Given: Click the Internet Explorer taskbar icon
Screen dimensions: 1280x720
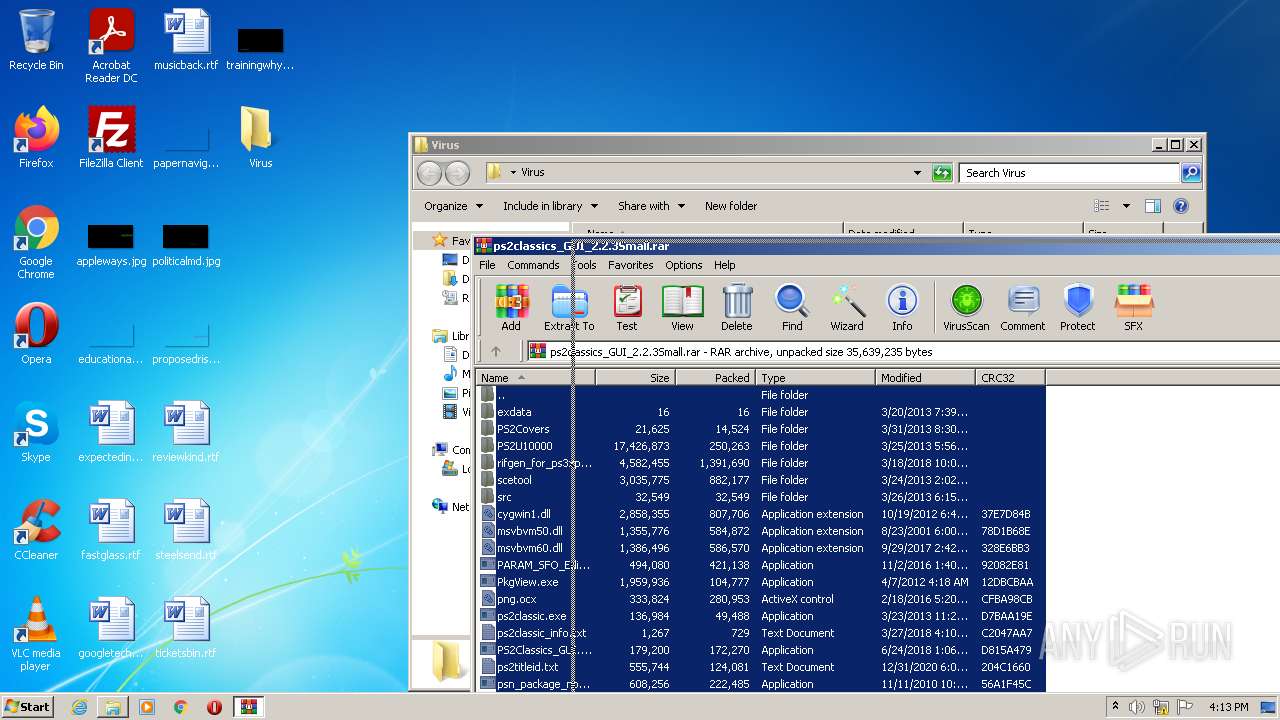Looking at the screenshot, I should point(79,707).
